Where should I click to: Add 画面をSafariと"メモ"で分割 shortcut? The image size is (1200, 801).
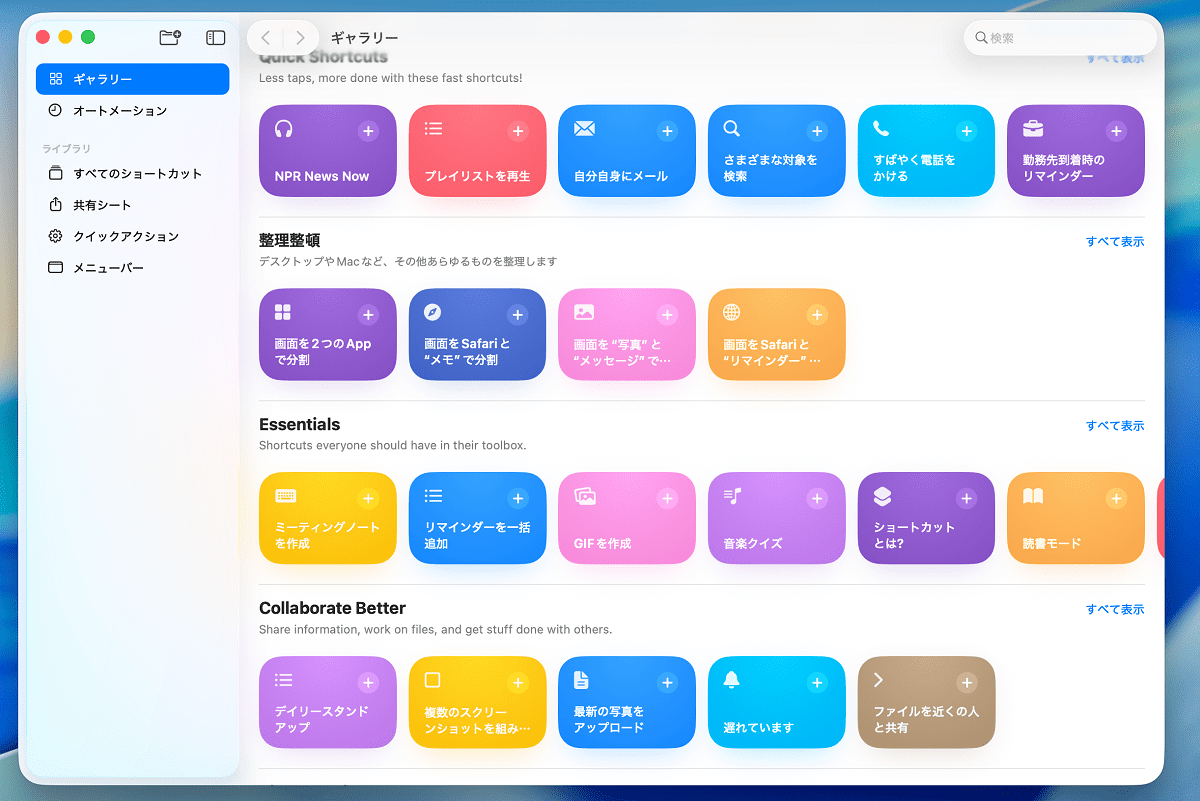(518, 315)
